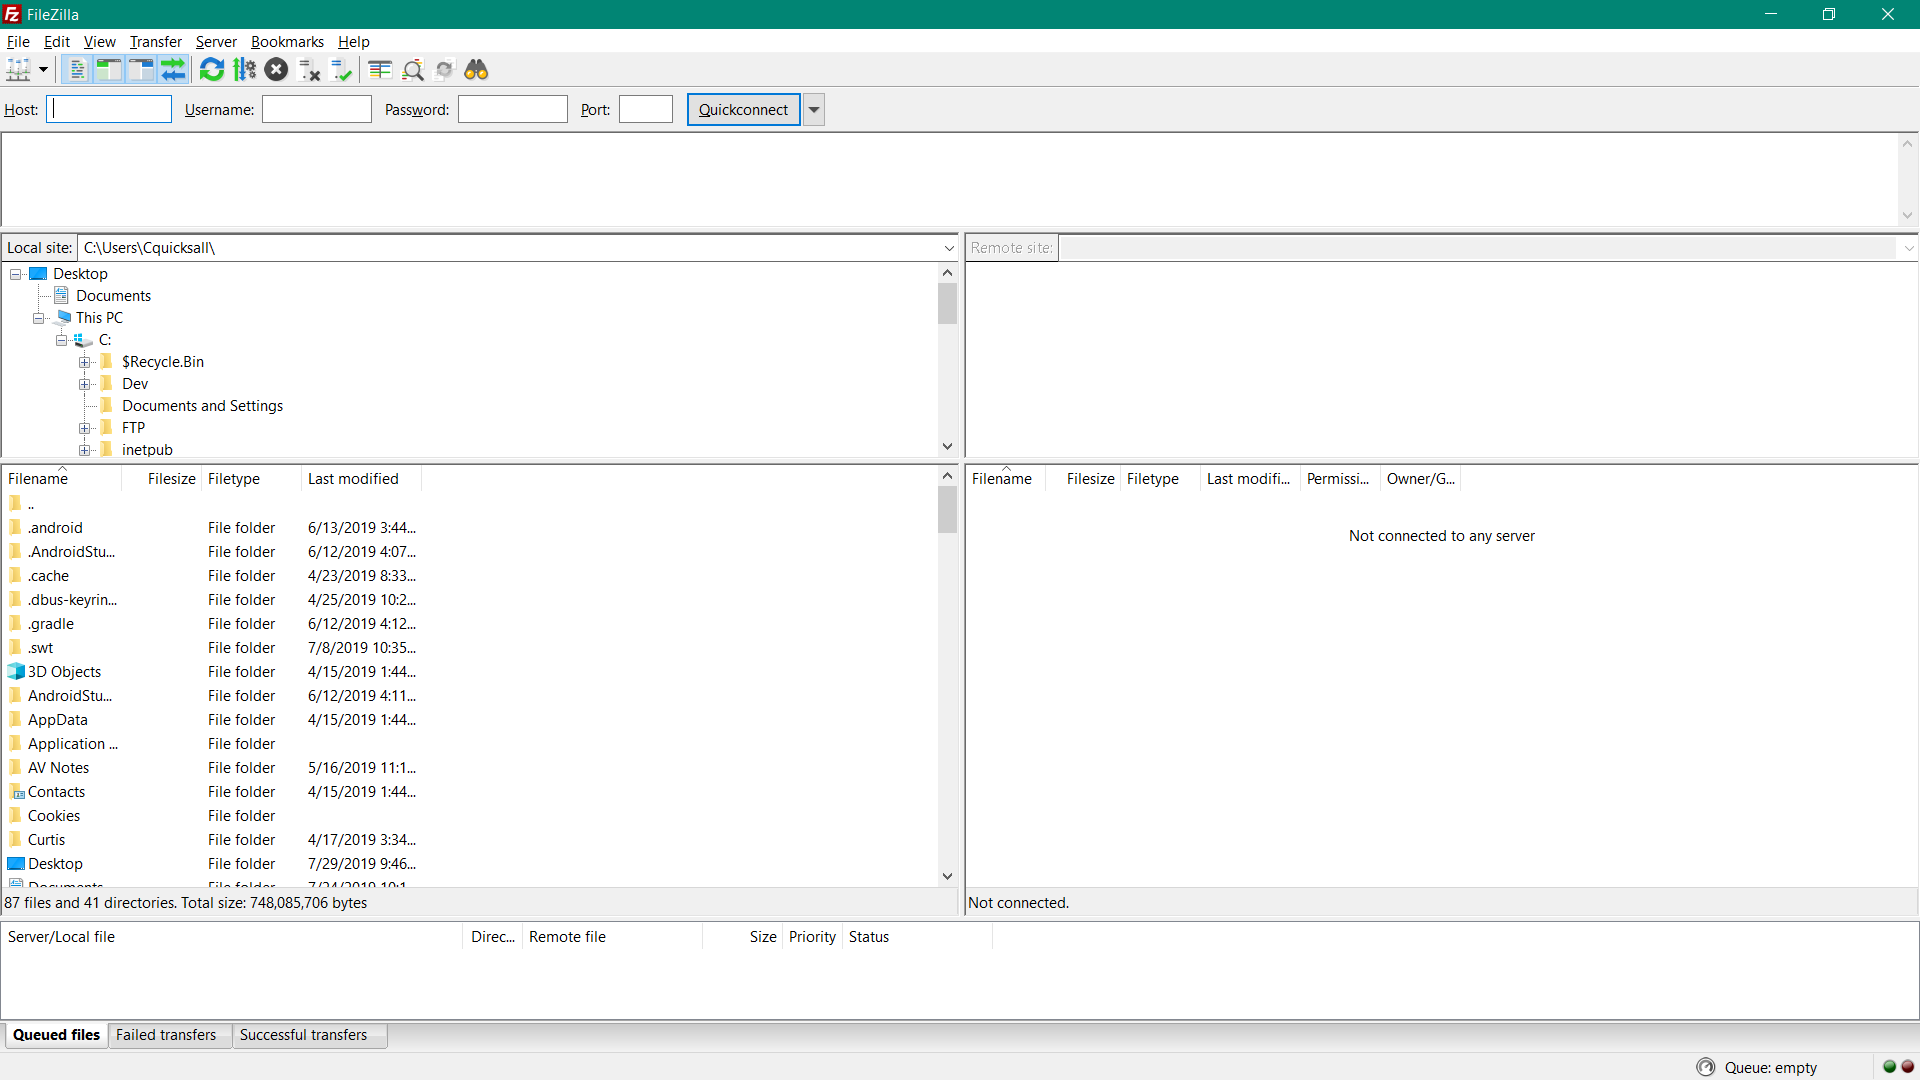Collapse the Desktop tree node
The image size is (1920, 1080).
pos(16,274)
